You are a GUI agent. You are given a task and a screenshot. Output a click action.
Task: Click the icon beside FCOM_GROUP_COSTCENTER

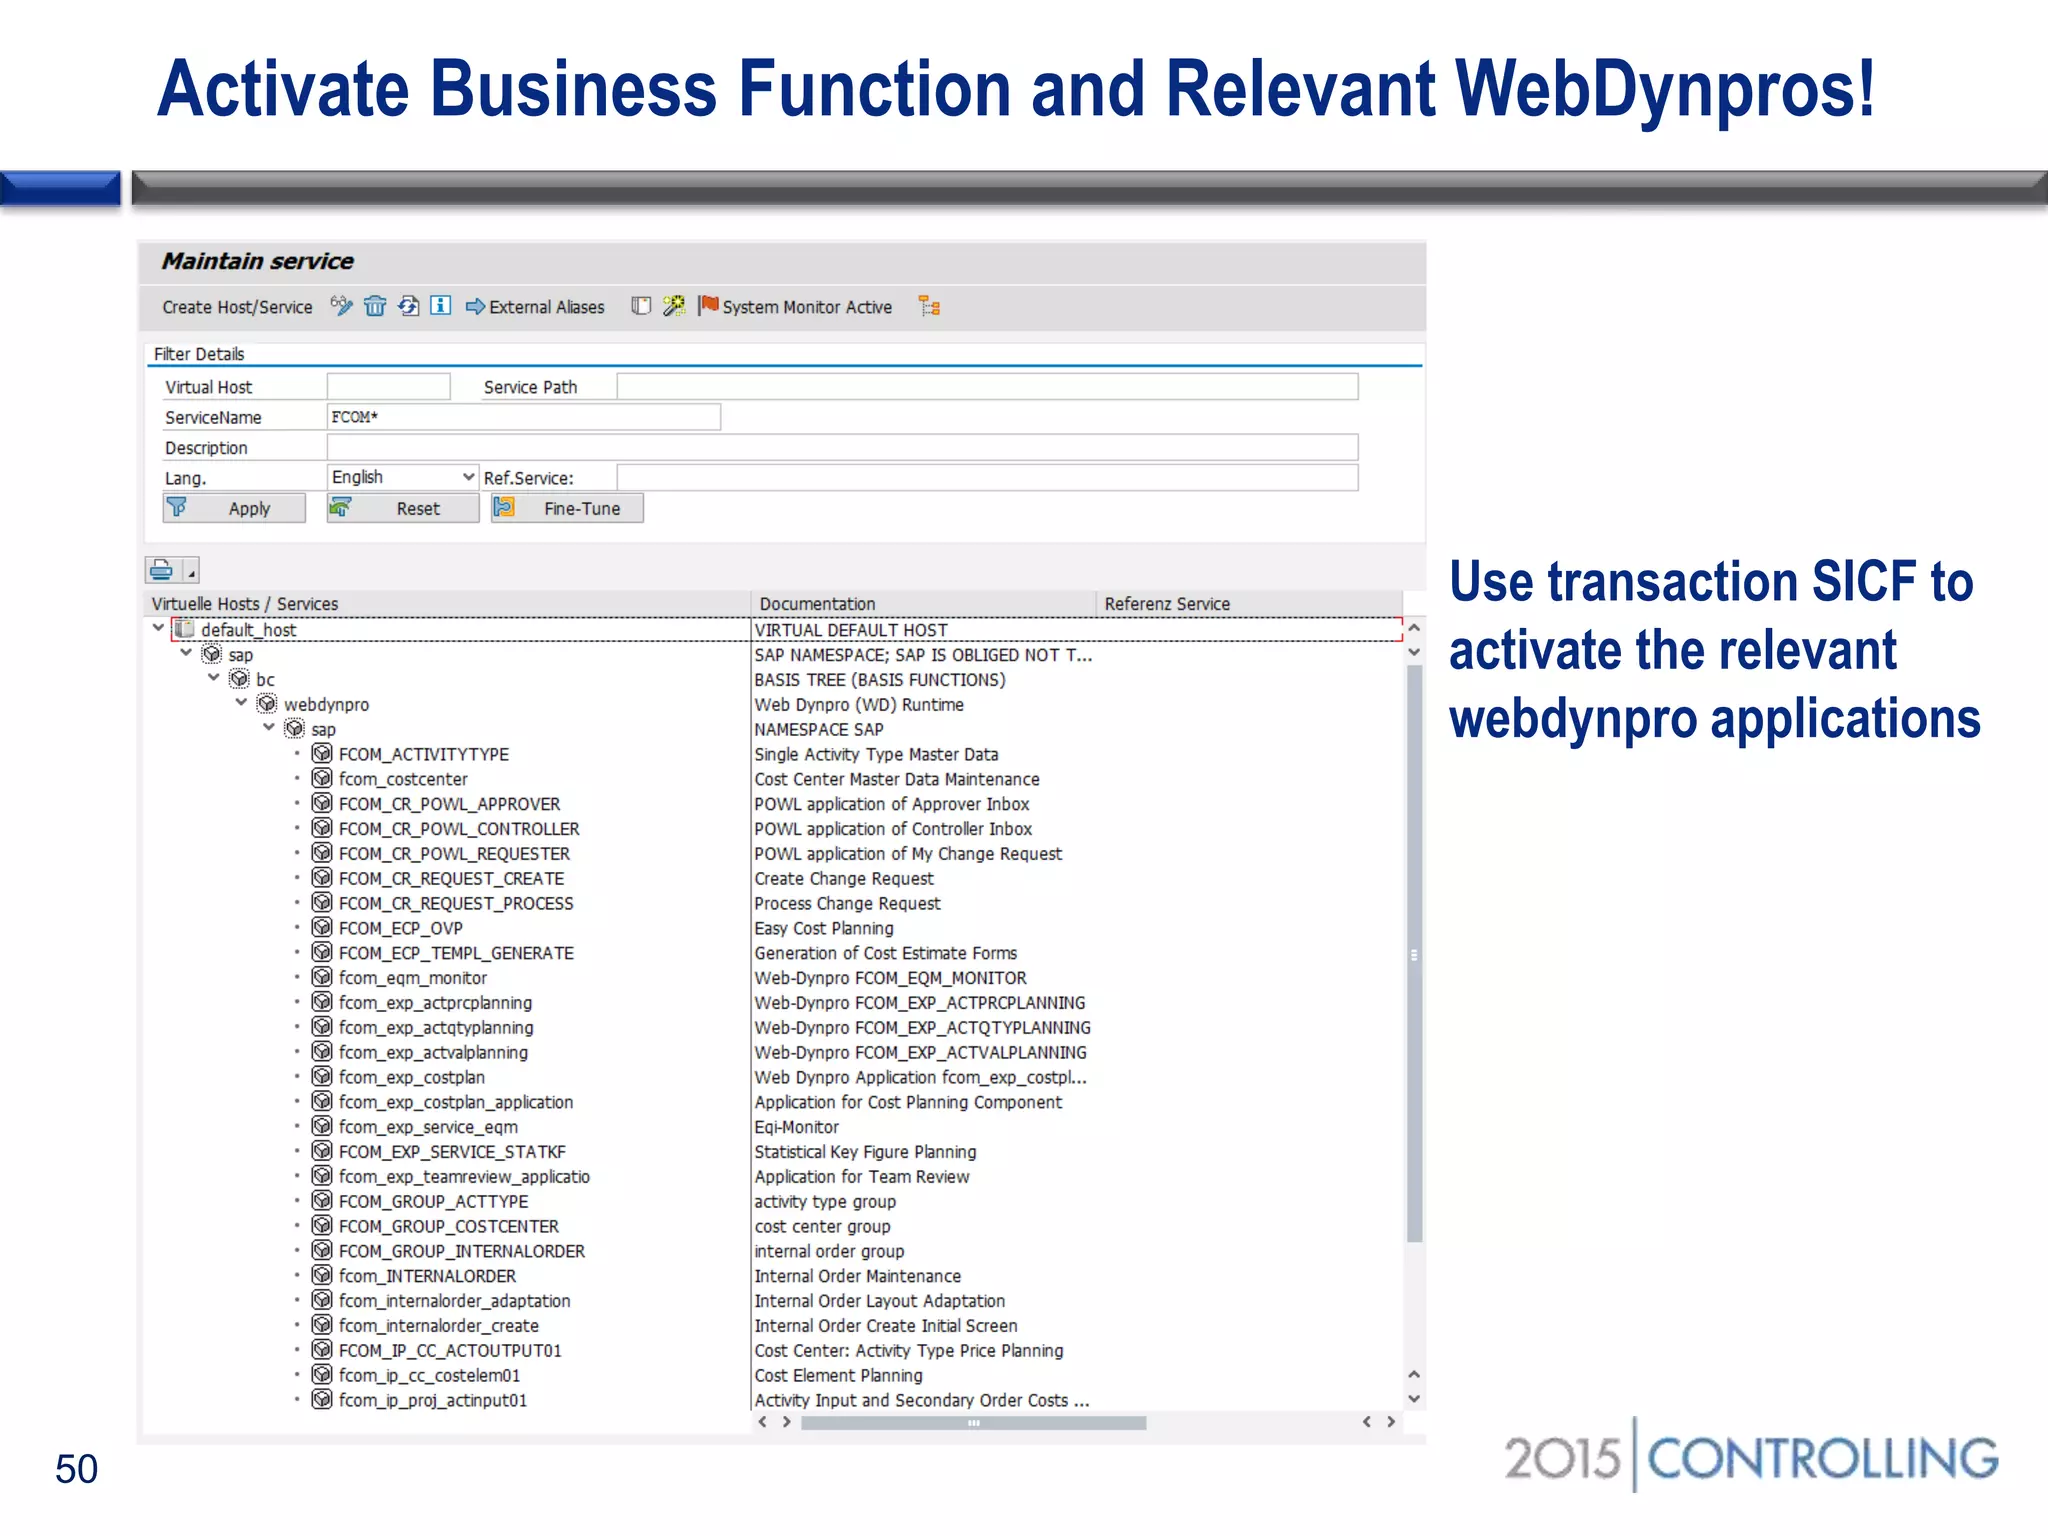(x=322, y=1226)
